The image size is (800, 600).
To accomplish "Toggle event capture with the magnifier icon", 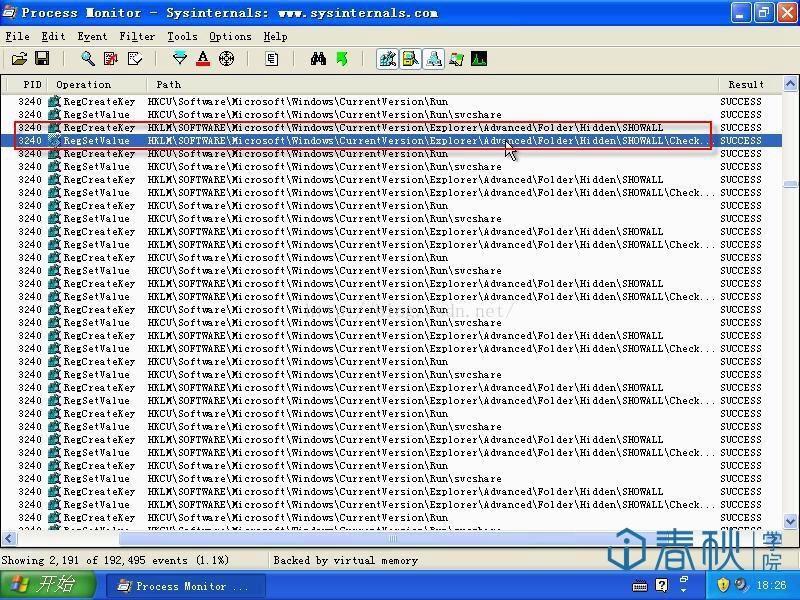I will point(88,59).
